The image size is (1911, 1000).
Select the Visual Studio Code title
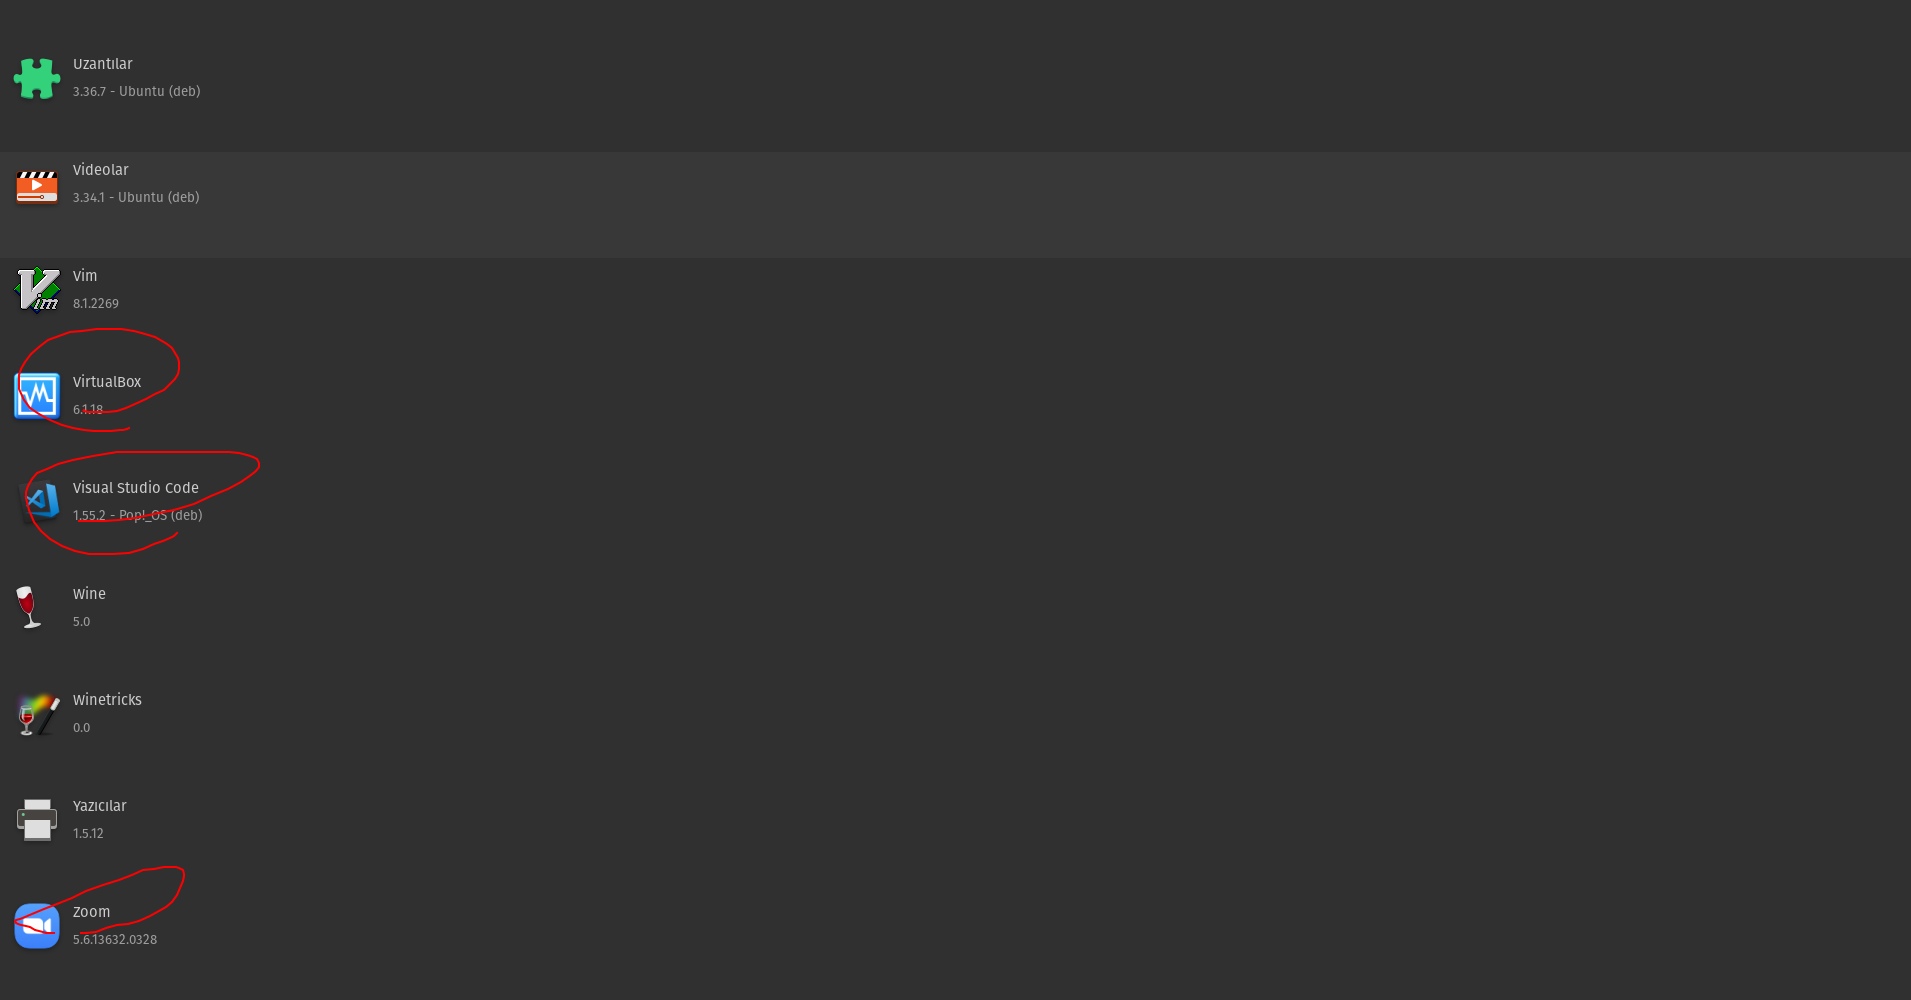point(136,488)
